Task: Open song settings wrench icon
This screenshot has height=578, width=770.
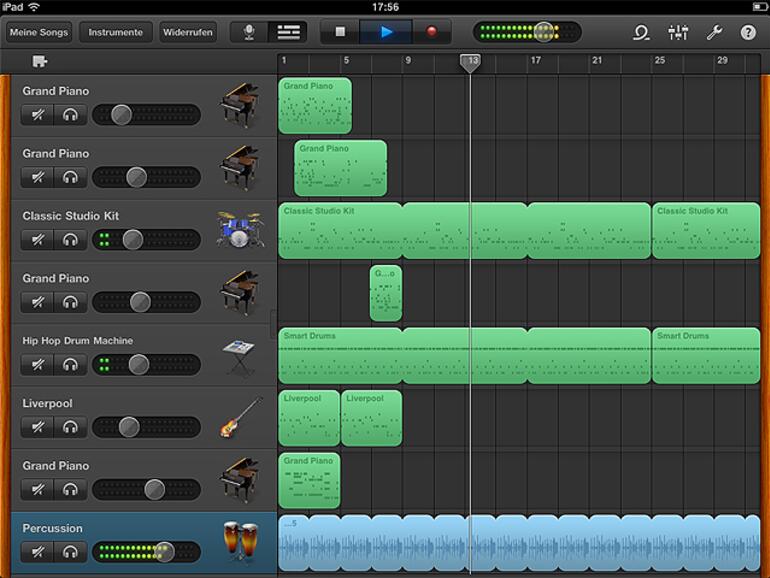Action: click(714, 32)
